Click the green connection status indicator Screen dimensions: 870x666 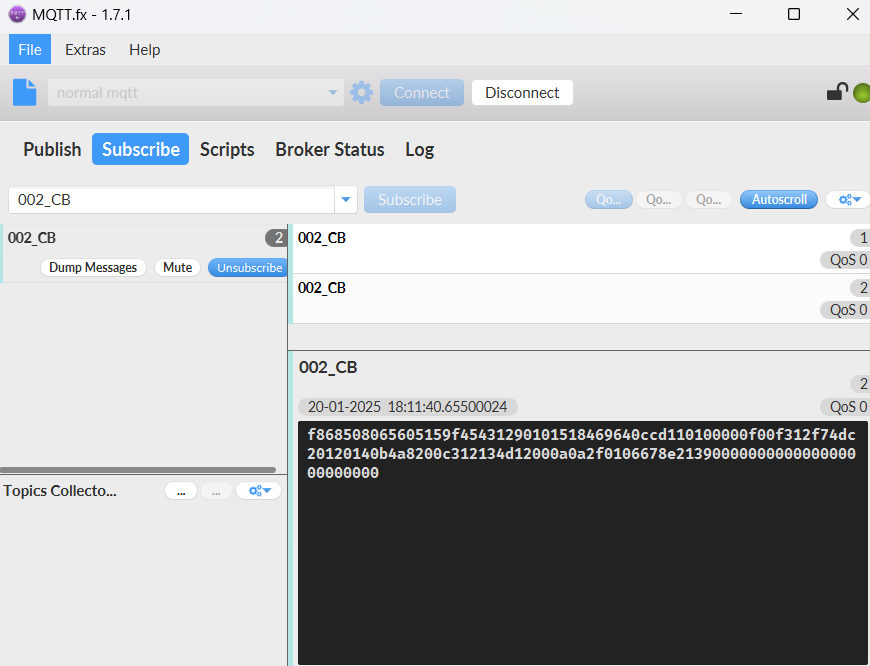(x=862, y=93)
